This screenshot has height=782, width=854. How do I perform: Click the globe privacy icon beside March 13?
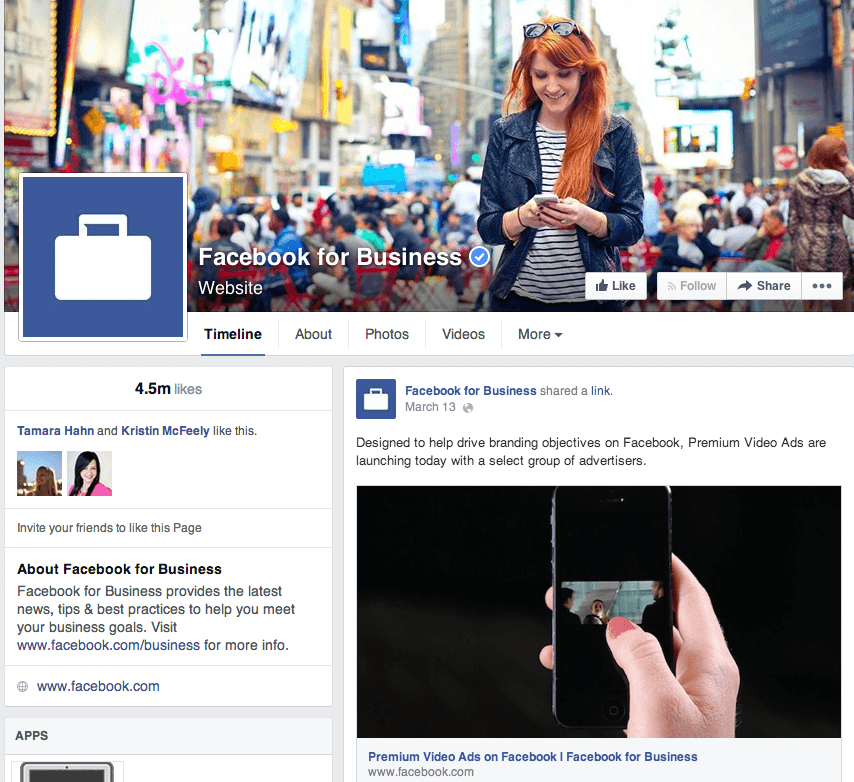468,408
